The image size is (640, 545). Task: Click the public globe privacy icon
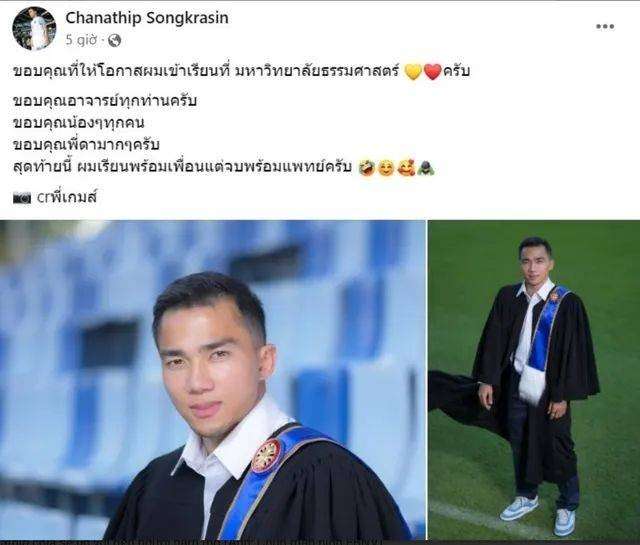(114, 40)
